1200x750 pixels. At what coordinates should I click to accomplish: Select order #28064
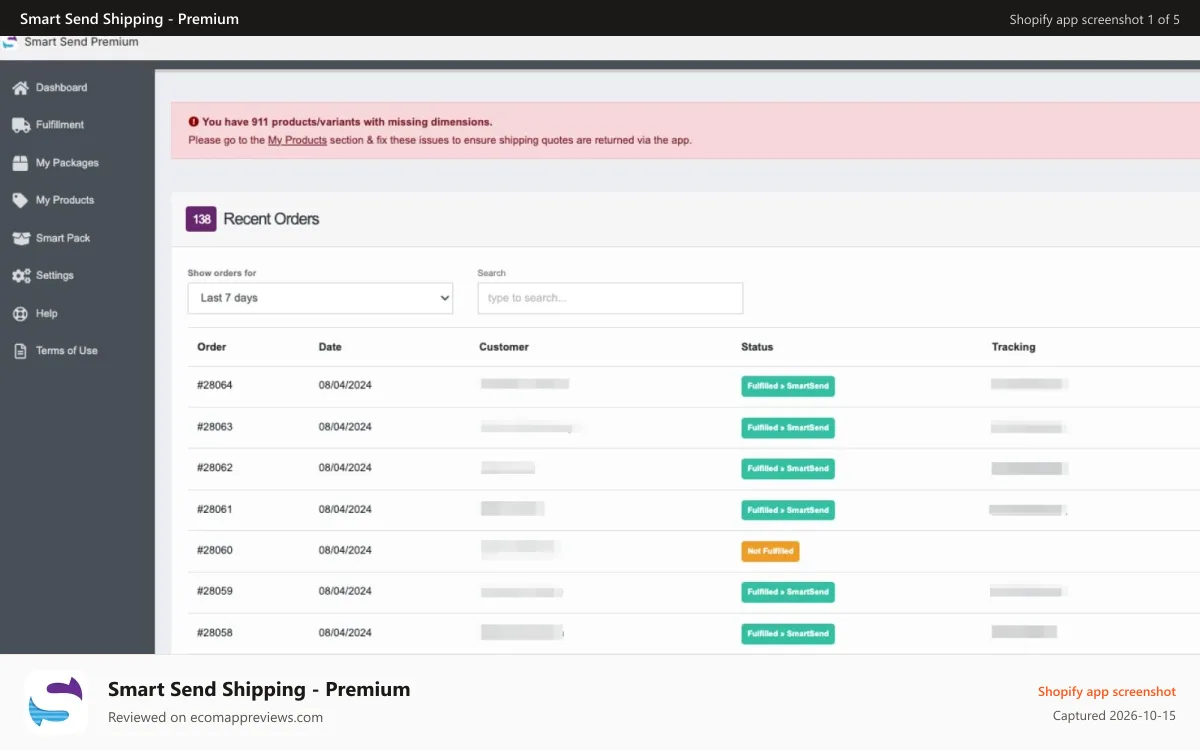[215, 385]
